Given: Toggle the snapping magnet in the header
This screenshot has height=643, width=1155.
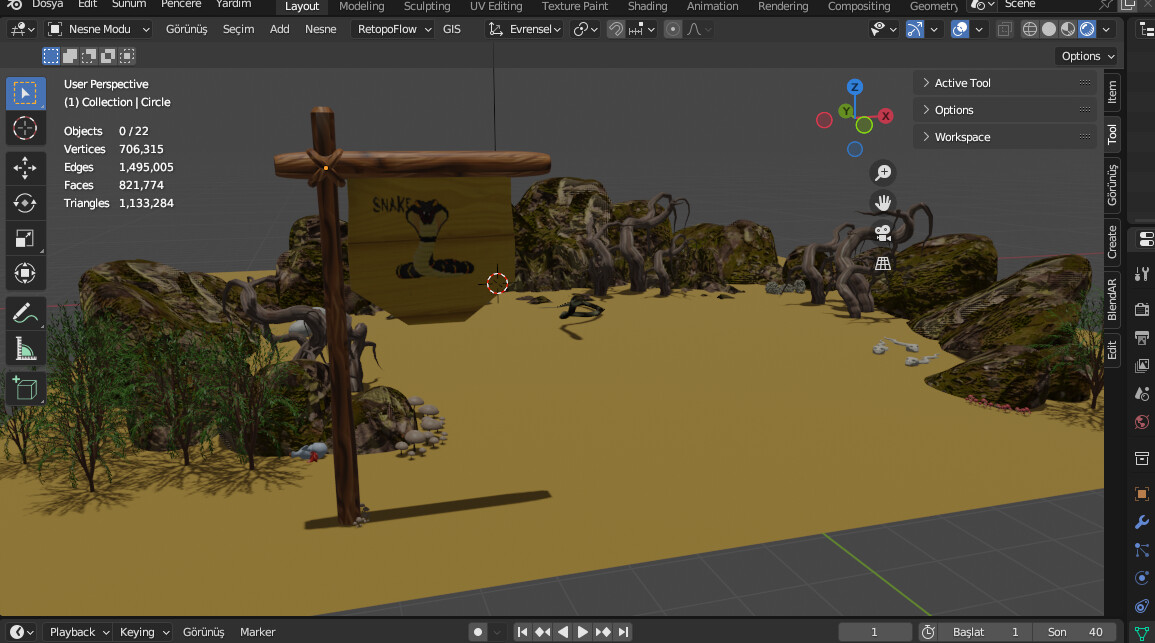Looking at the screenshot, I should point(615,29).
